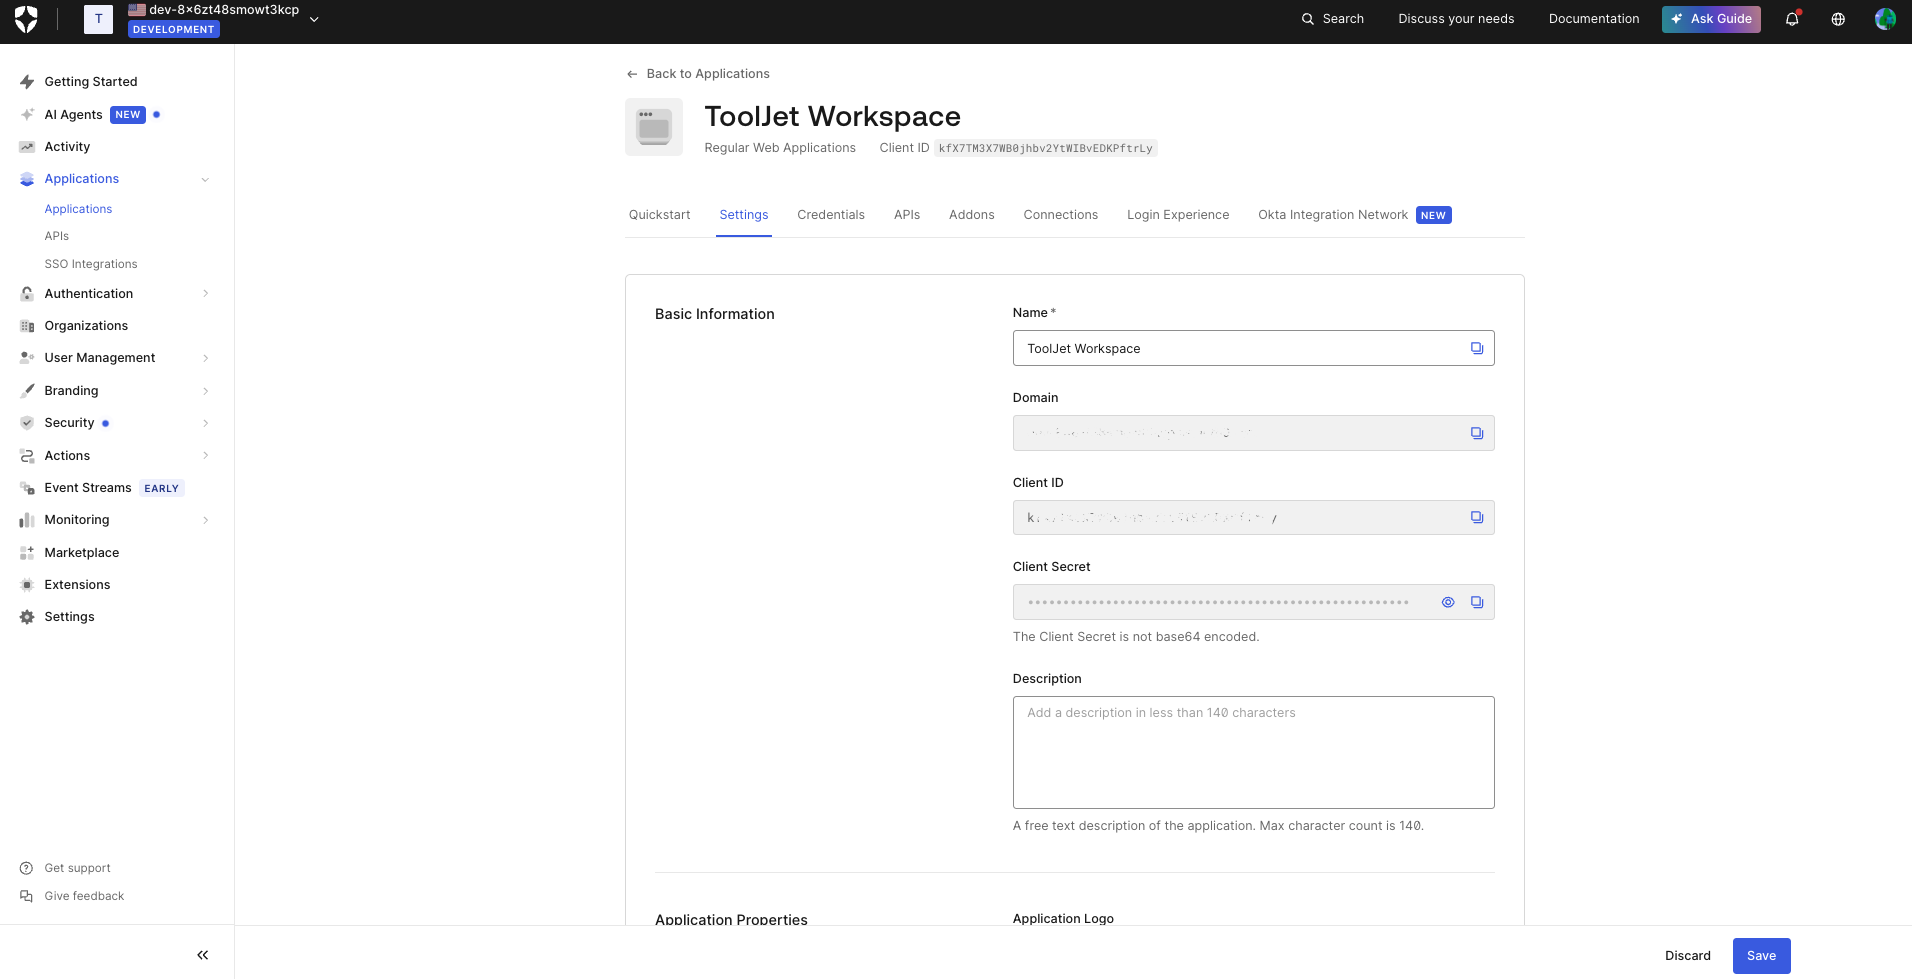Expand the Authentication menu
Image resolution: width=1912 pixels, height=979 pixels.
pyautogui.click(x=90, y=293)
